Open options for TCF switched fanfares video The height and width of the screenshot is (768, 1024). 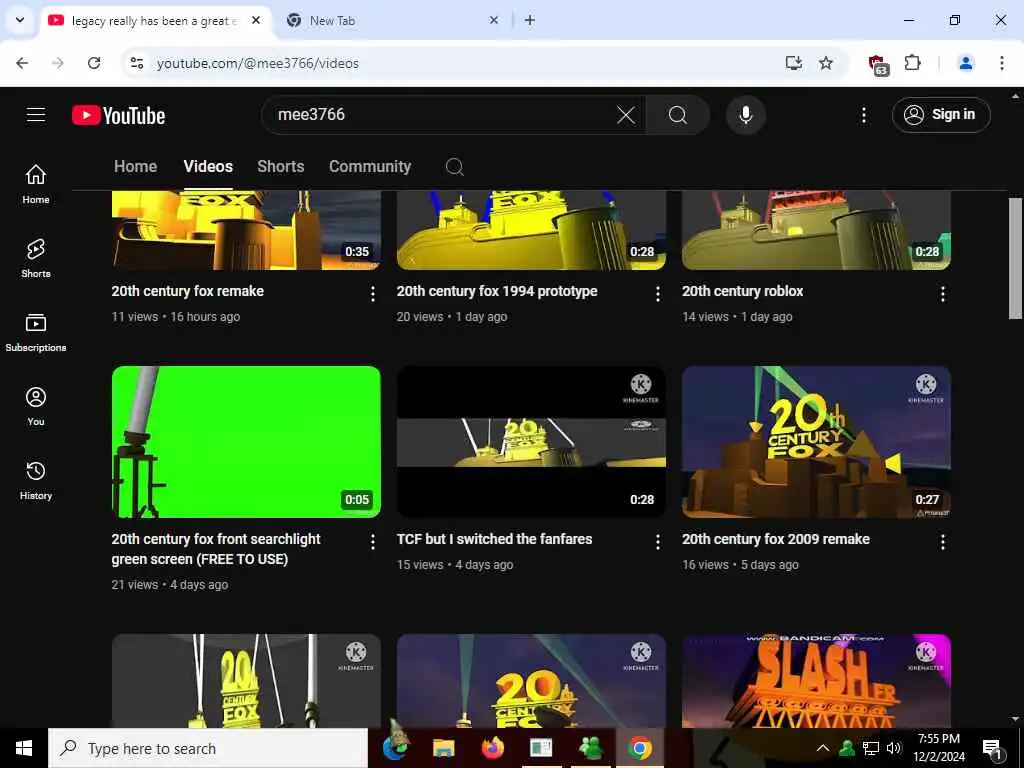click(x=658, y=541)
